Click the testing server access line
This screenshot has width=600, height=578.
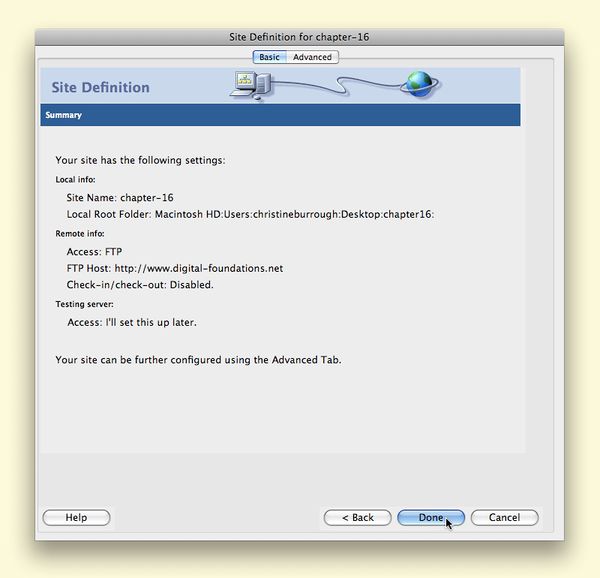click(x=131, y=322)
